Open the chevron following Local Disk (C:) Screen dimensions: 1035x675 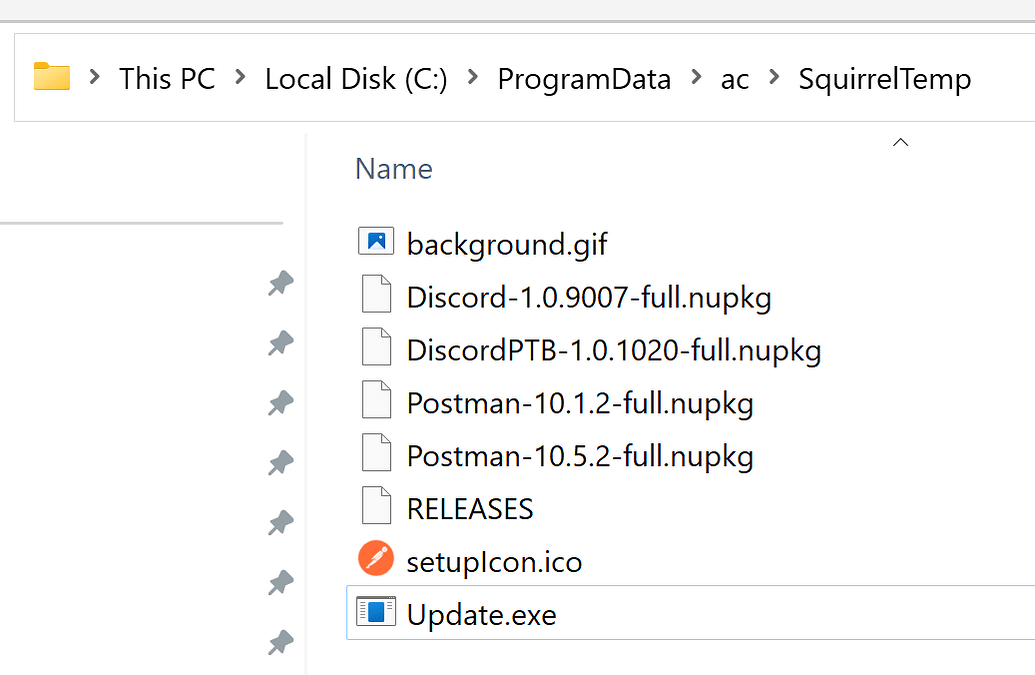pos(471,78)
